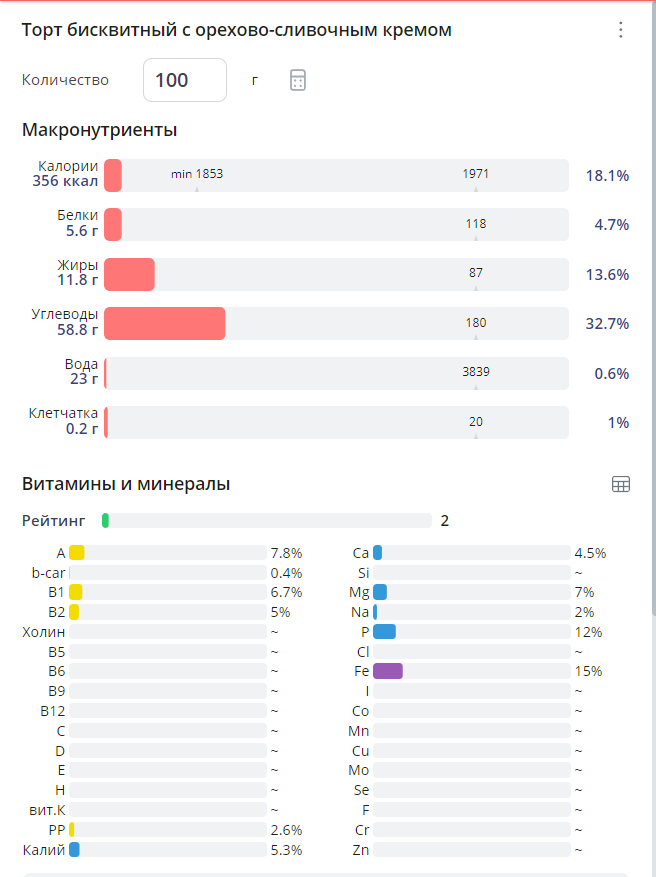Click the quantity input field
Viewport: 656px width, 877px height.
(184, 80)
